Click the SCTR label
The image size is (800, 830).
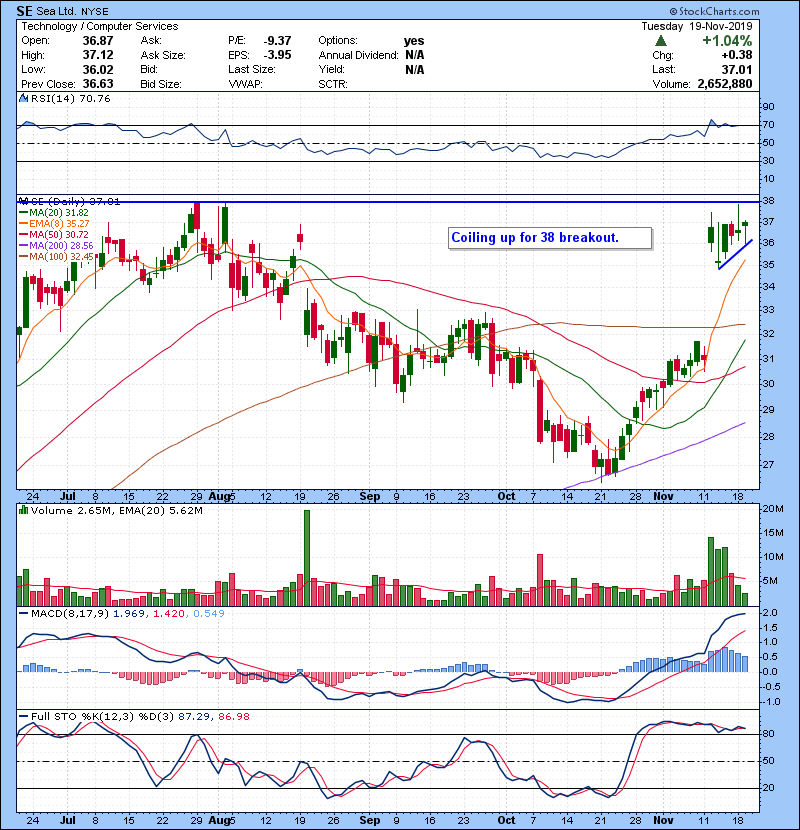[333, 84]
